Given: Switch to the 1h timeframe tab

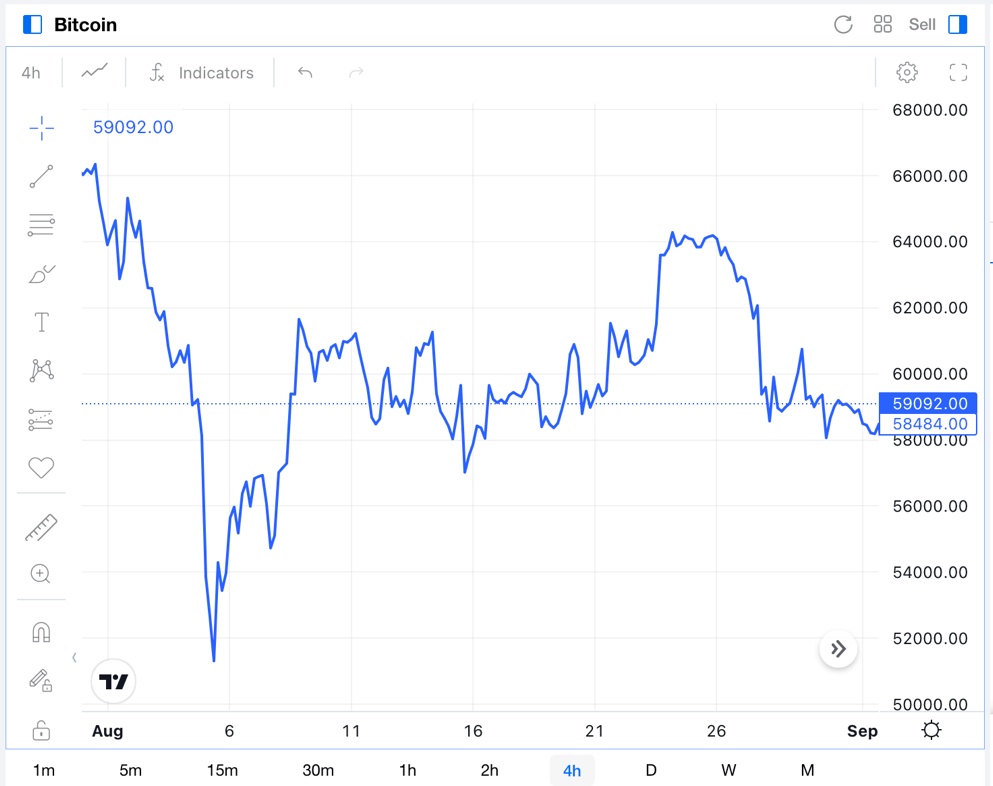Looking at the screenshot, I should [x=407, y=770].
